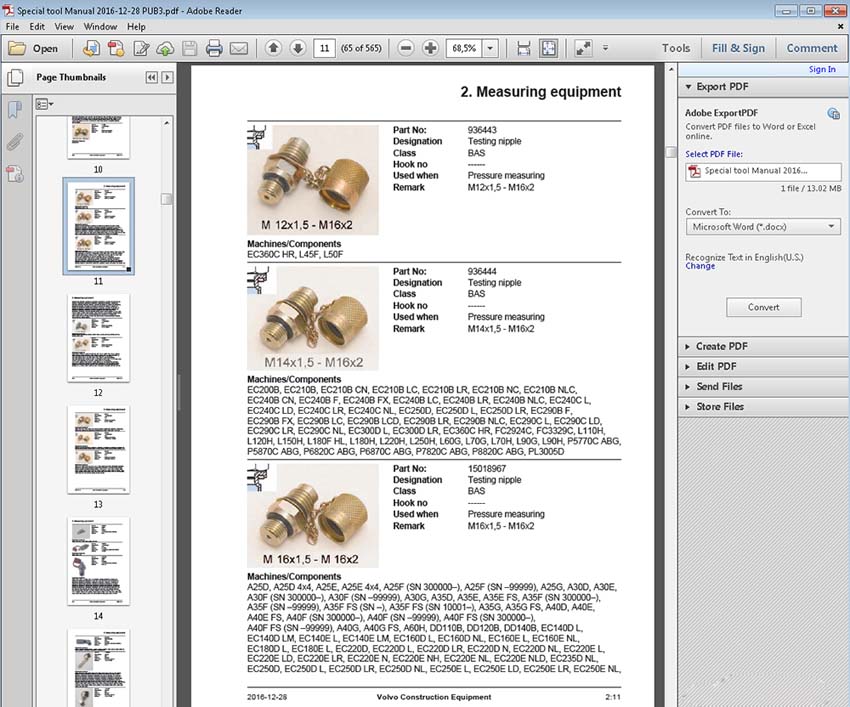This screenshot has width=850, height=707.
Task: Select page 11 thumbnail
Action: 98,226
